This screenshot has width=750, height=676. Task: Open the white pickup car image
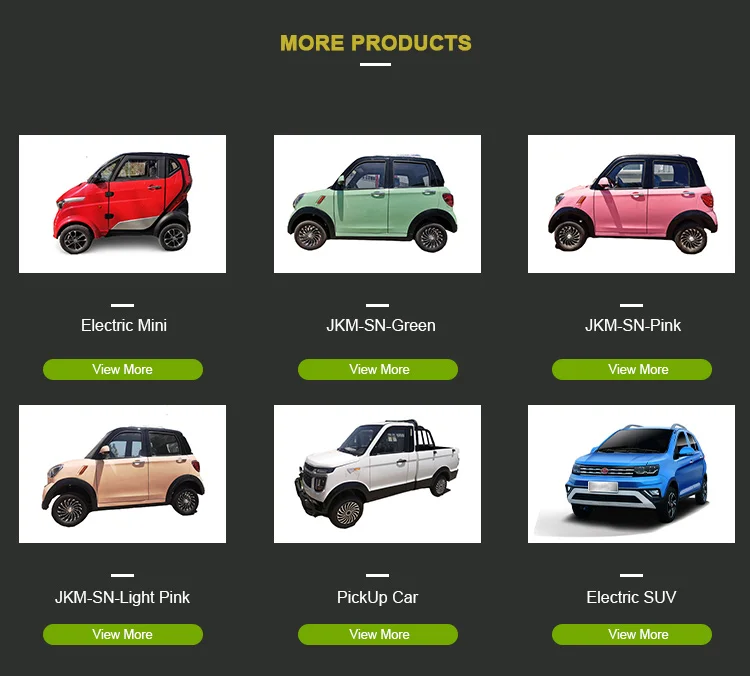click(377, 474)
